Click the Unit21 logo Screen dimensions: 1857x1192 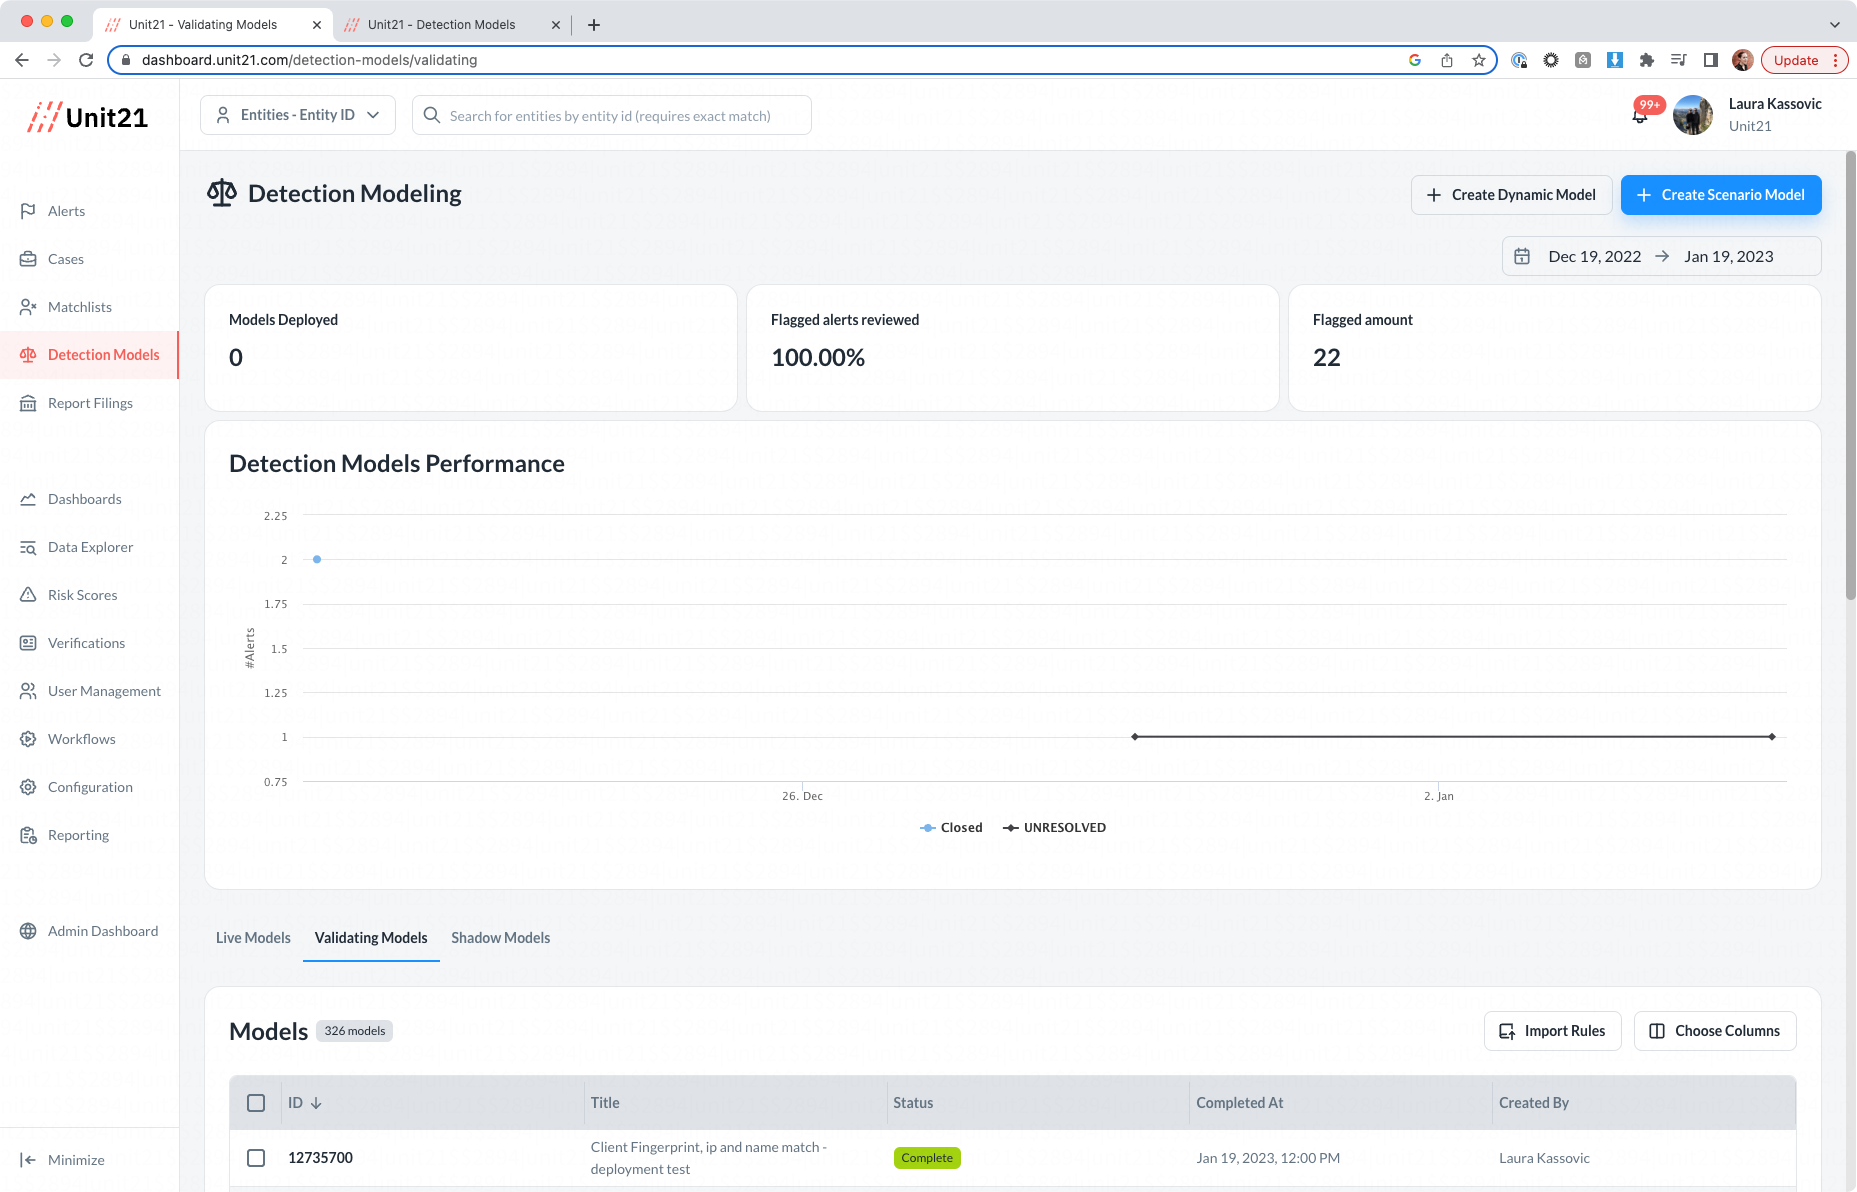(x=88, y=117)
